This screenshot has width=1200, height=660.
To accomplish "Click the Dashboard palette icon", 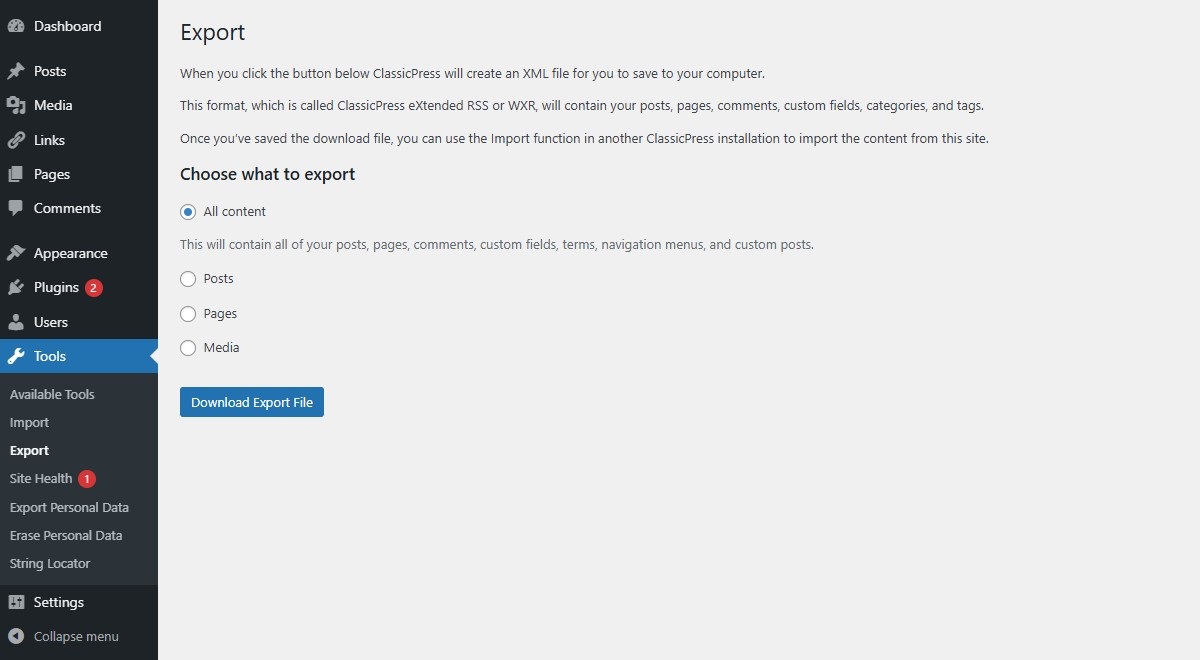I will [x=16, y=27].
